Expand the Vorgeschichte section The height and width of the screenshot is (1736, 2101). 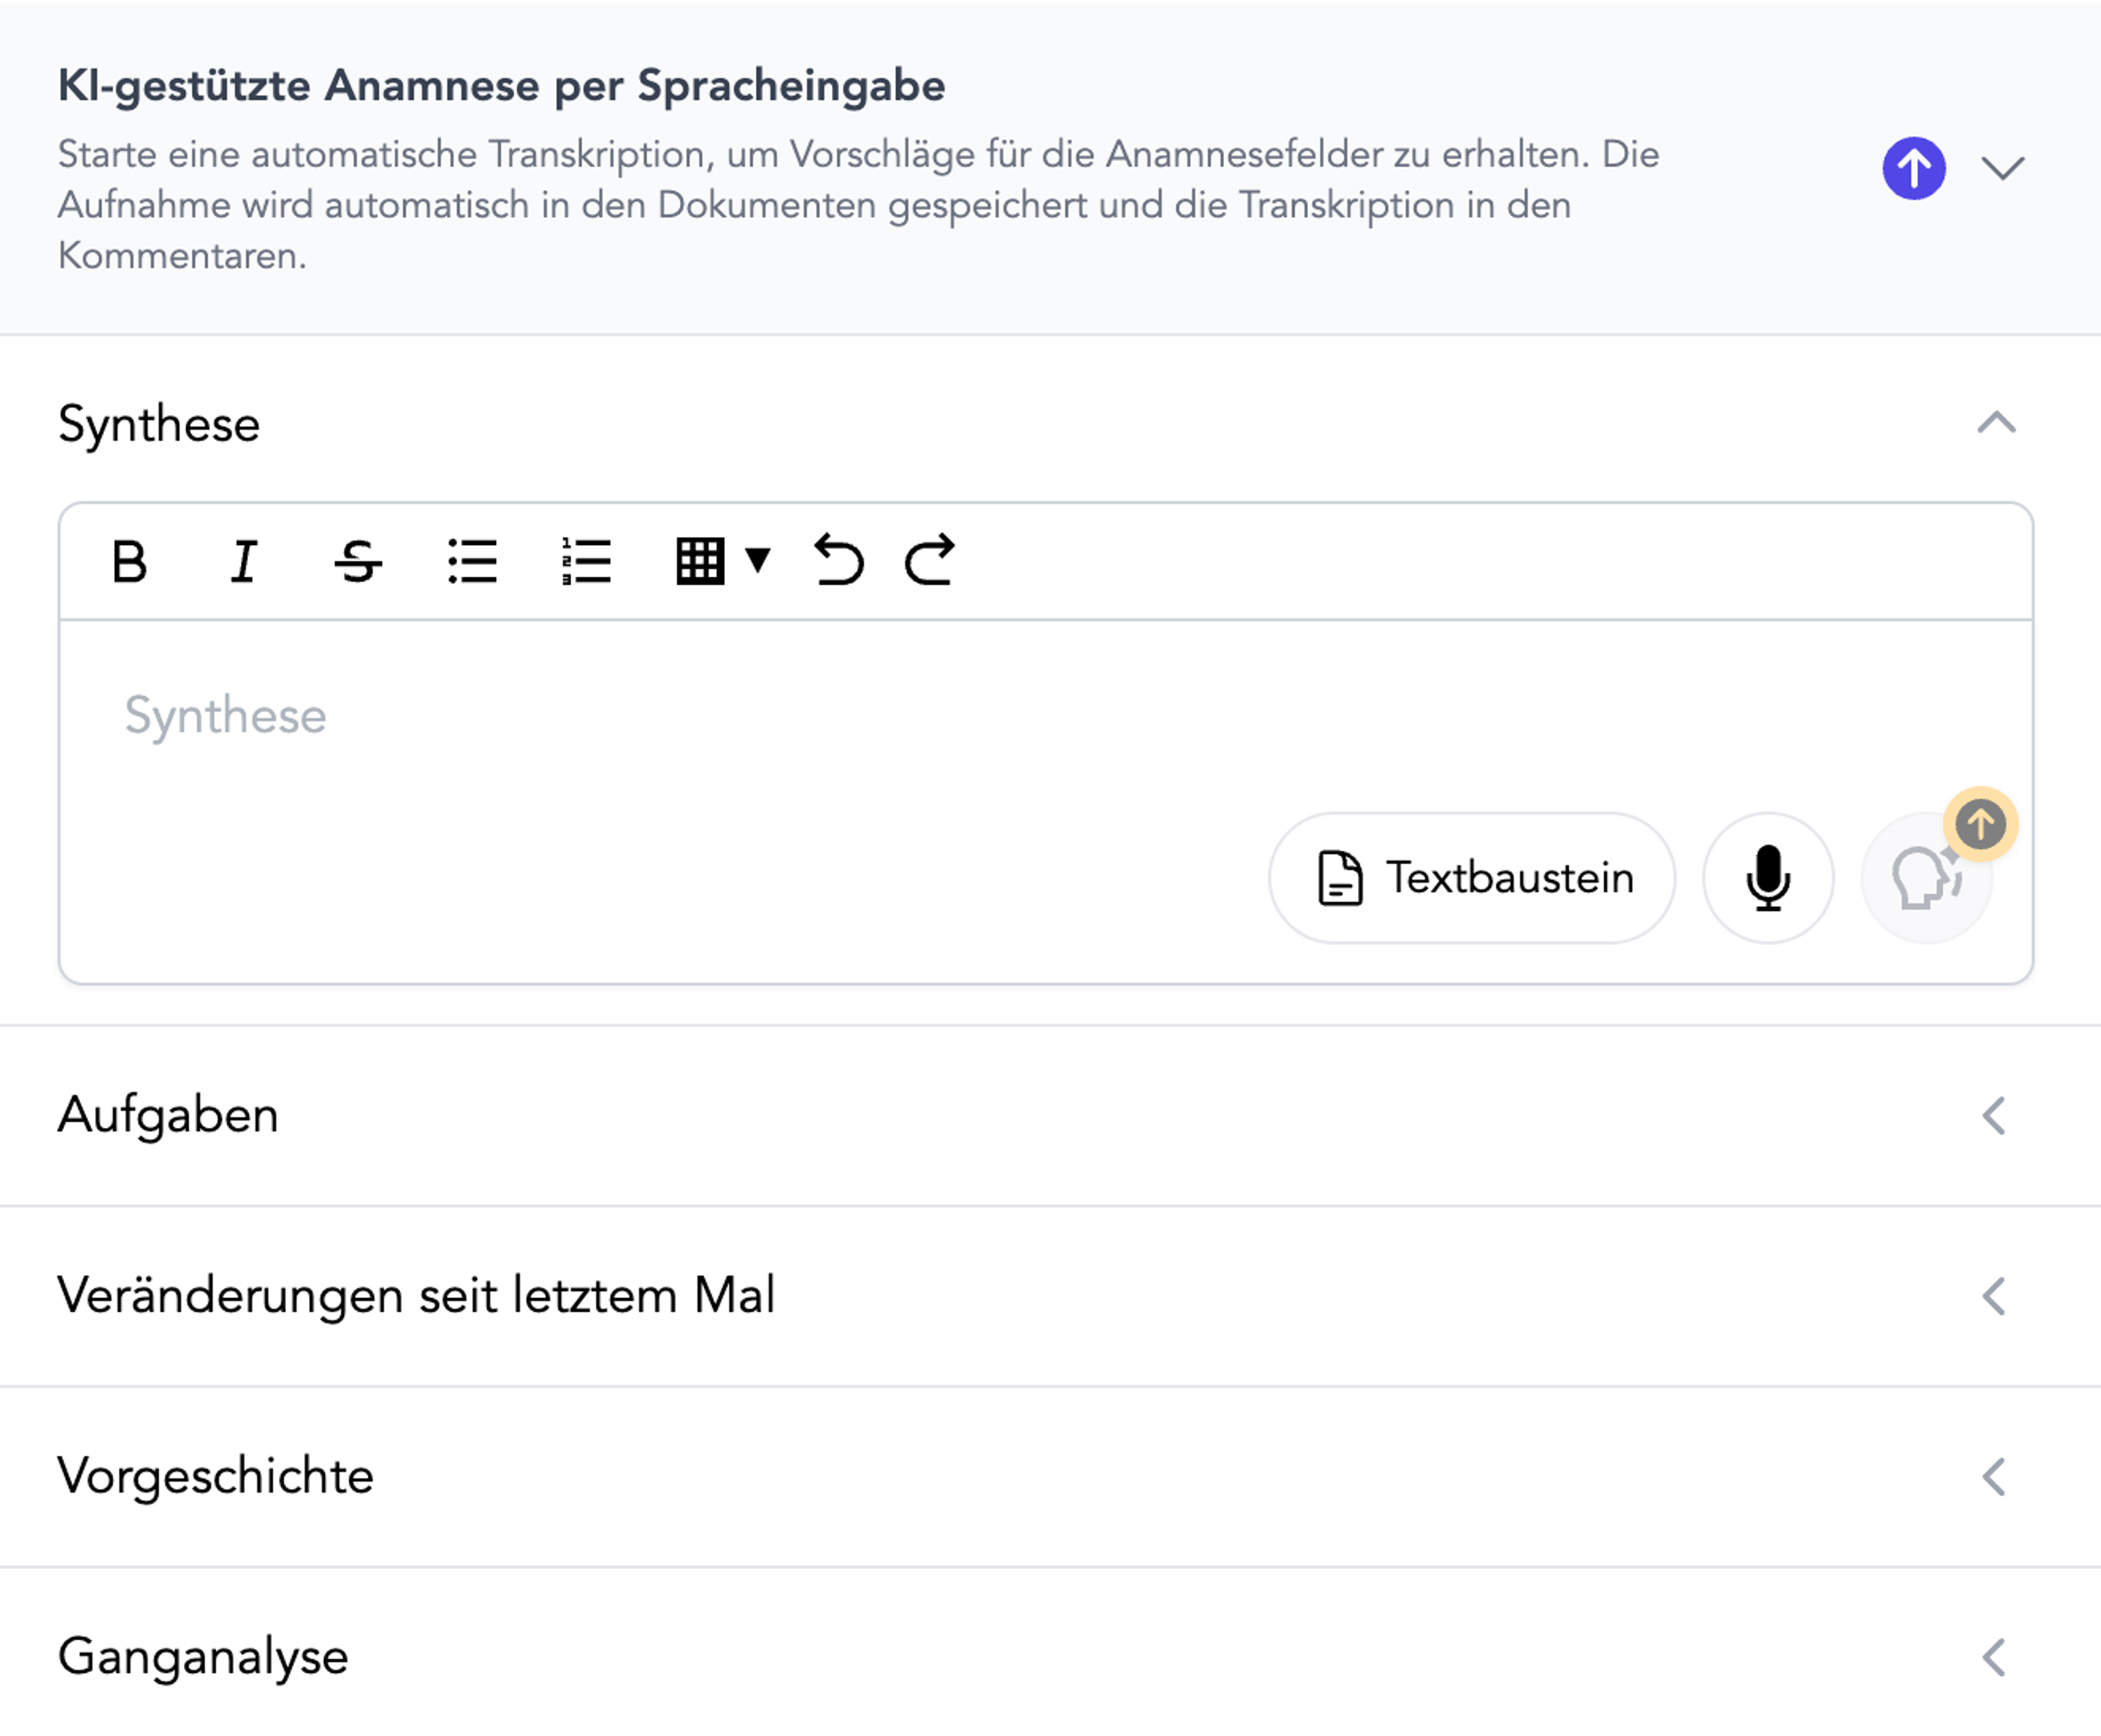pyautogui.click(x=1993, y=1476)
